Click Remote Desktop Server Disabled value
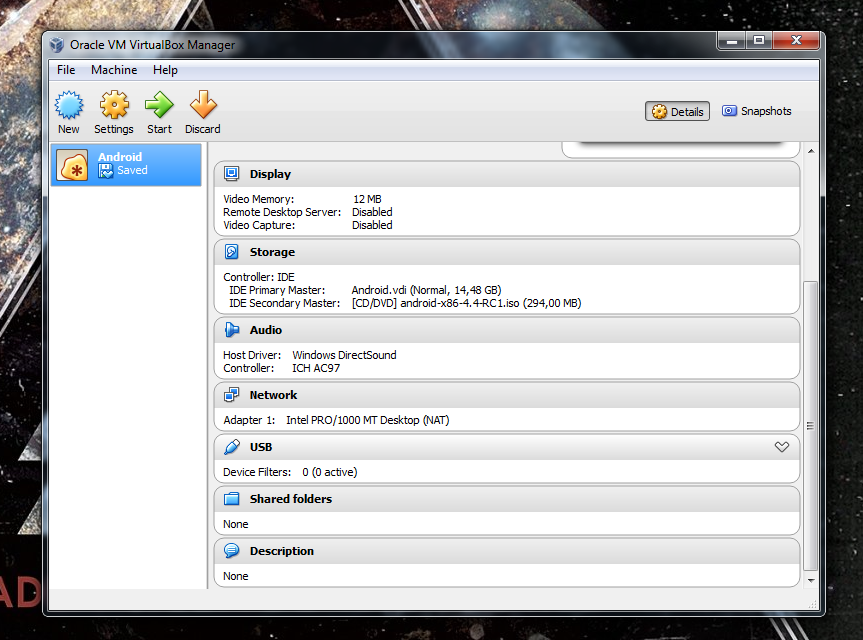863x640 pixels. click(x=372, y=212)
